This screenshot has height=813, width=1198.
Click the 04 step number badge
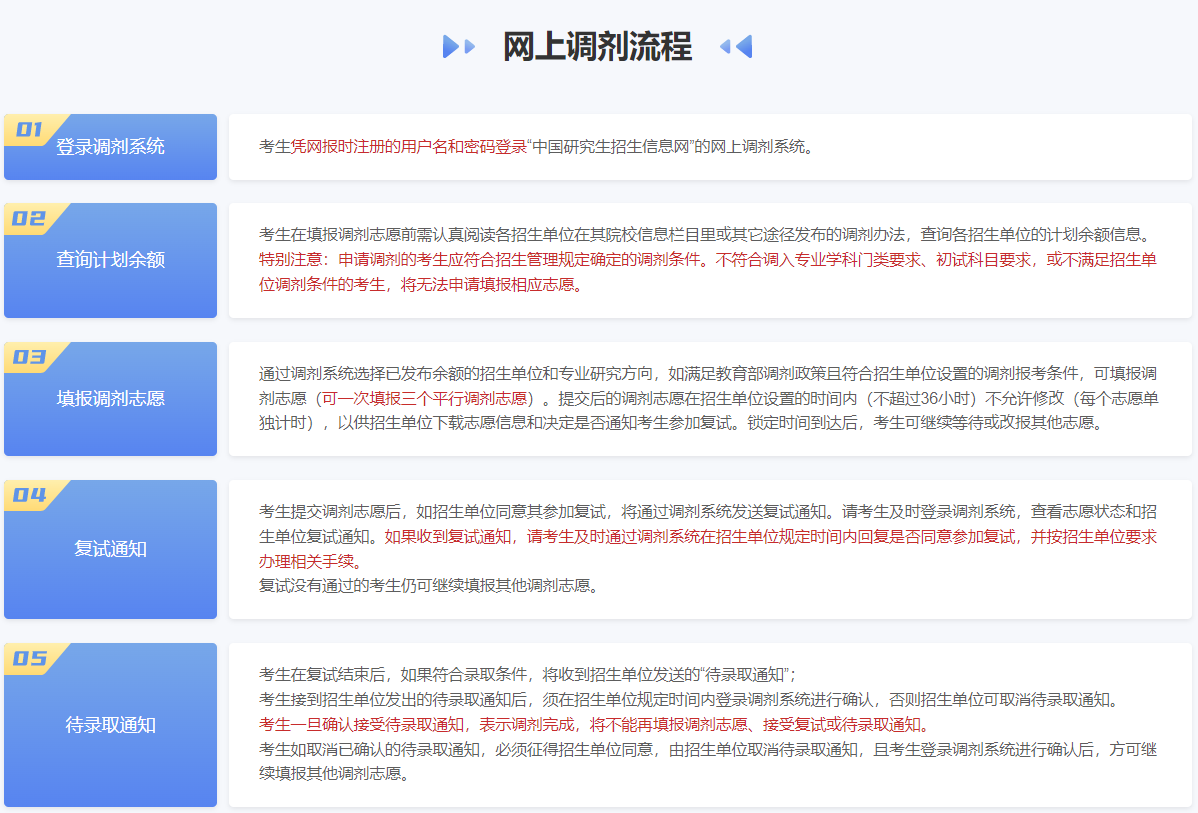click(29, 495)
